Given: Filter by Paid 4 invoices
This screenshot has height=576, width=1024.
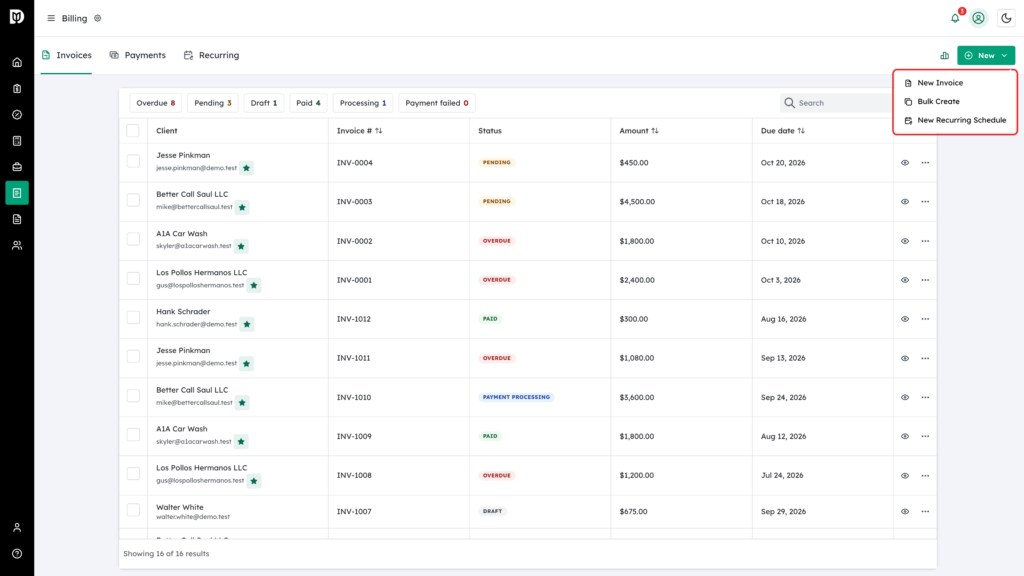Looking at the screenshot, I should [x=308, y=103].
